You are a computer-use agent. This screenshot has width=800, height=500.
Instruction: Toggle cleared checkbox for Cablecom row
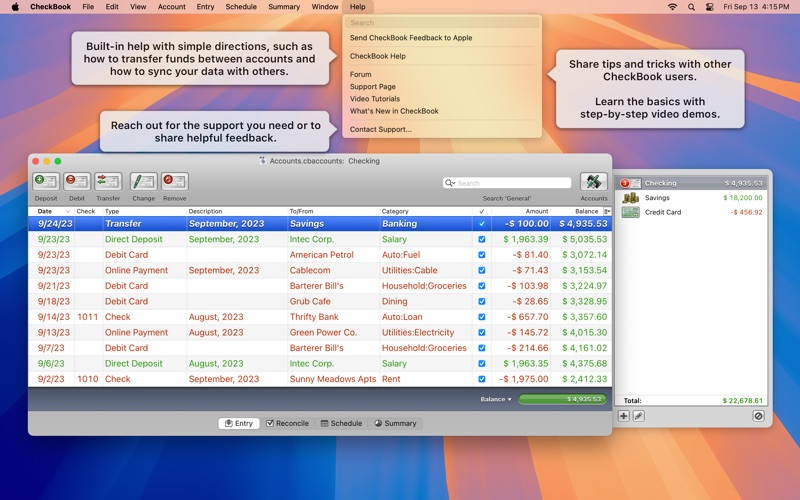482,270
